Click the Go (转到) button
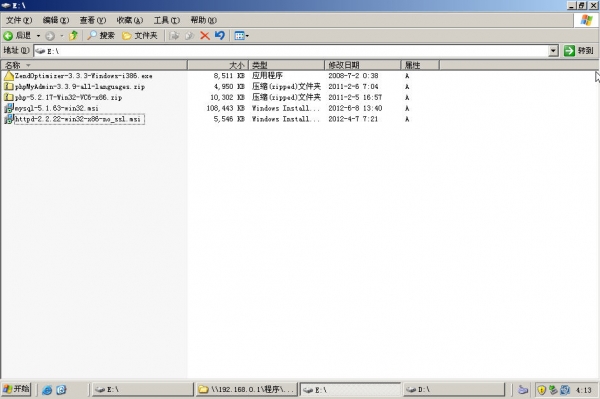 tap(579, 50)
